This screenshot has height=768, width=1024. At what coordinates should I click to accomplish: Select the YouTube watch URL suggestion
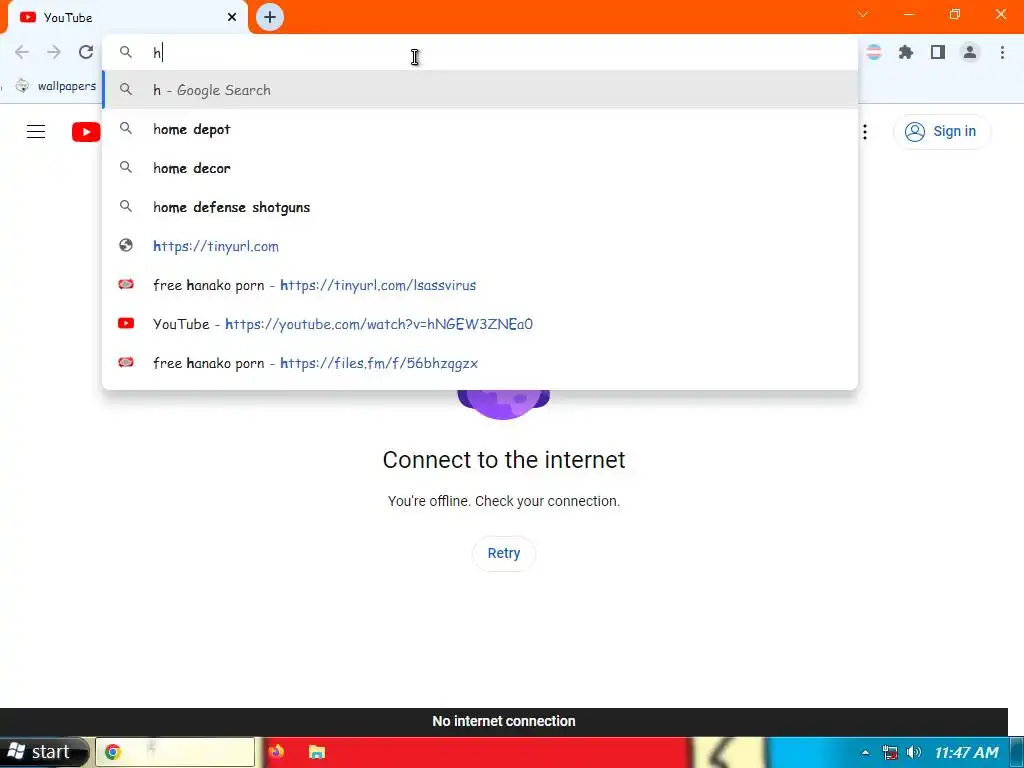[x=480, y=324]
